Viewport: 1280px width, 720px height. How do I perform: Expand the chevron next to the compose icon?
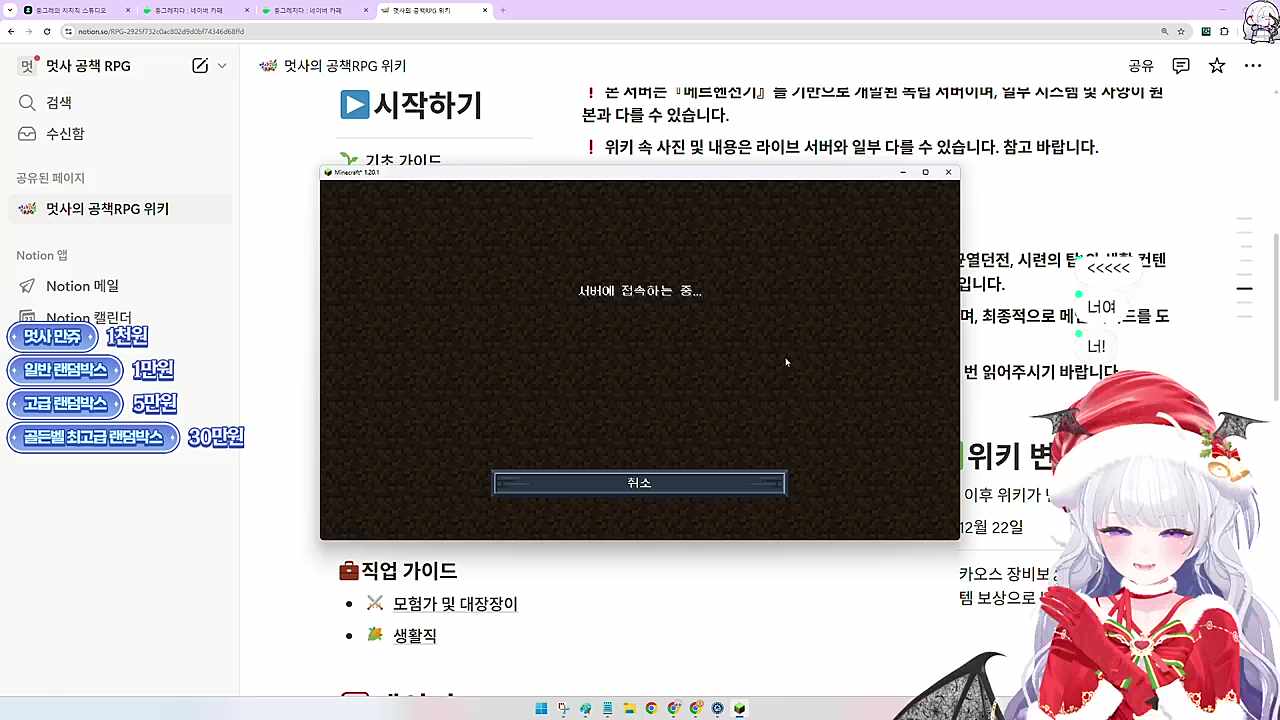(220, 66)
